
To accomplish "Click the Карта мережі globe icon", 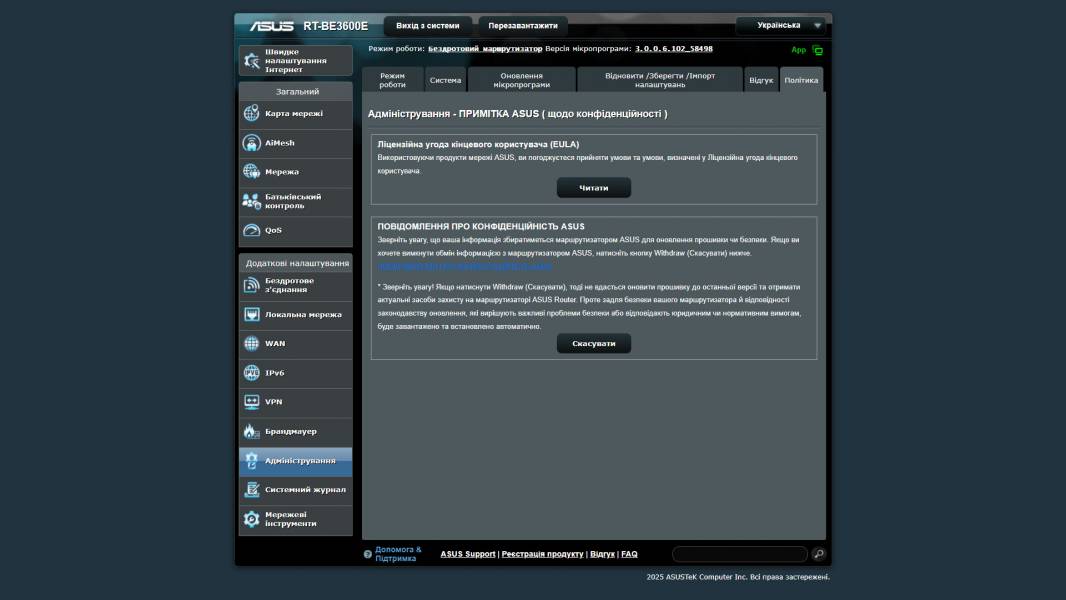I will pos(252,113).
